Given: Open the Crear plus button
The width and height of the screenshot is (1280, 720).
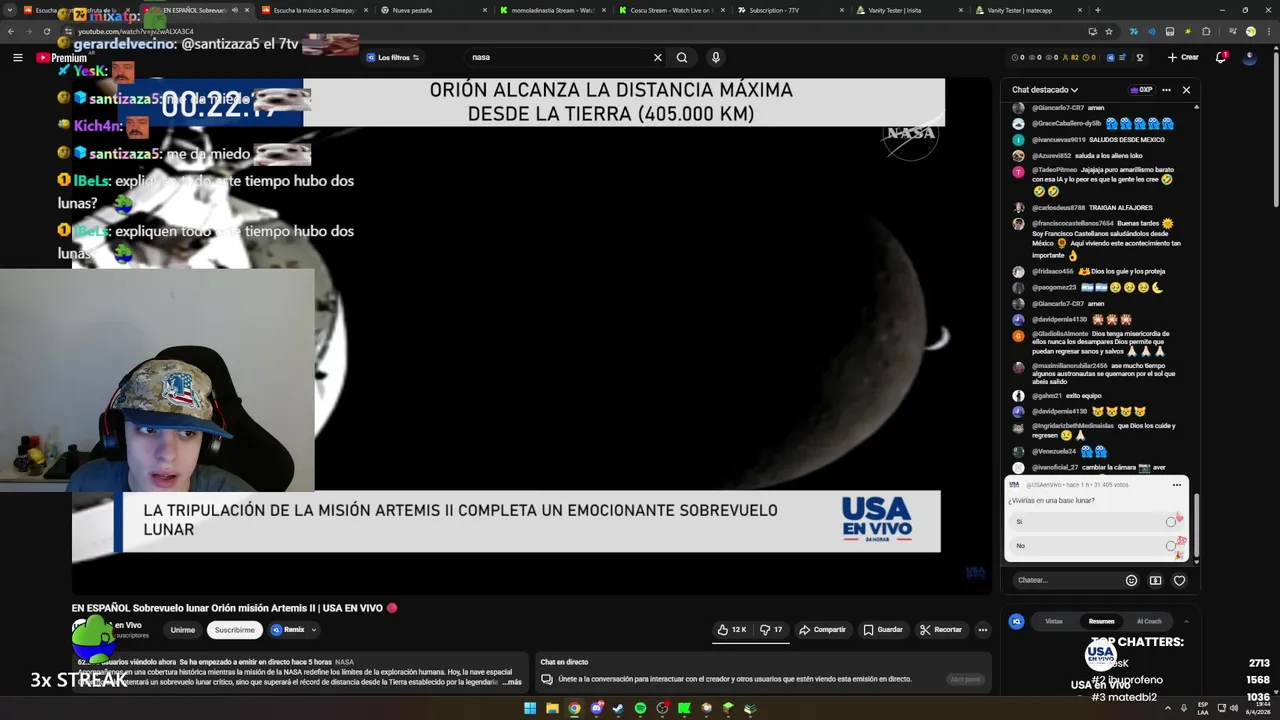Looking at the screenshot, I should (1183, 58).
